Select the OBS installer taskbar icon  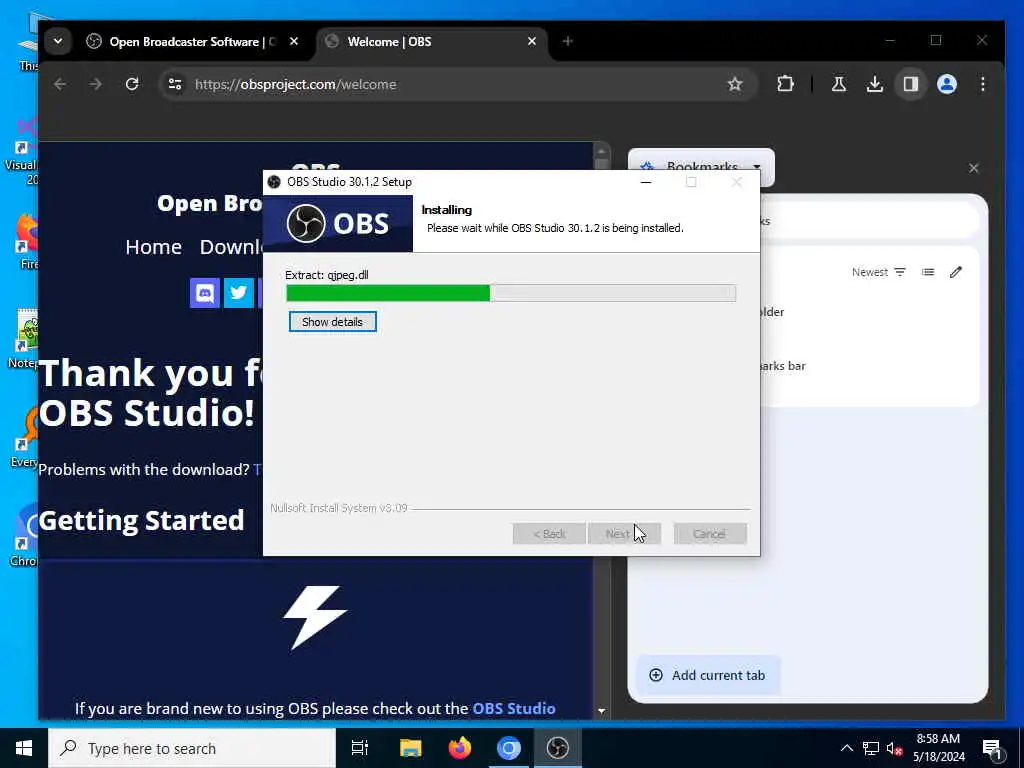558,748
